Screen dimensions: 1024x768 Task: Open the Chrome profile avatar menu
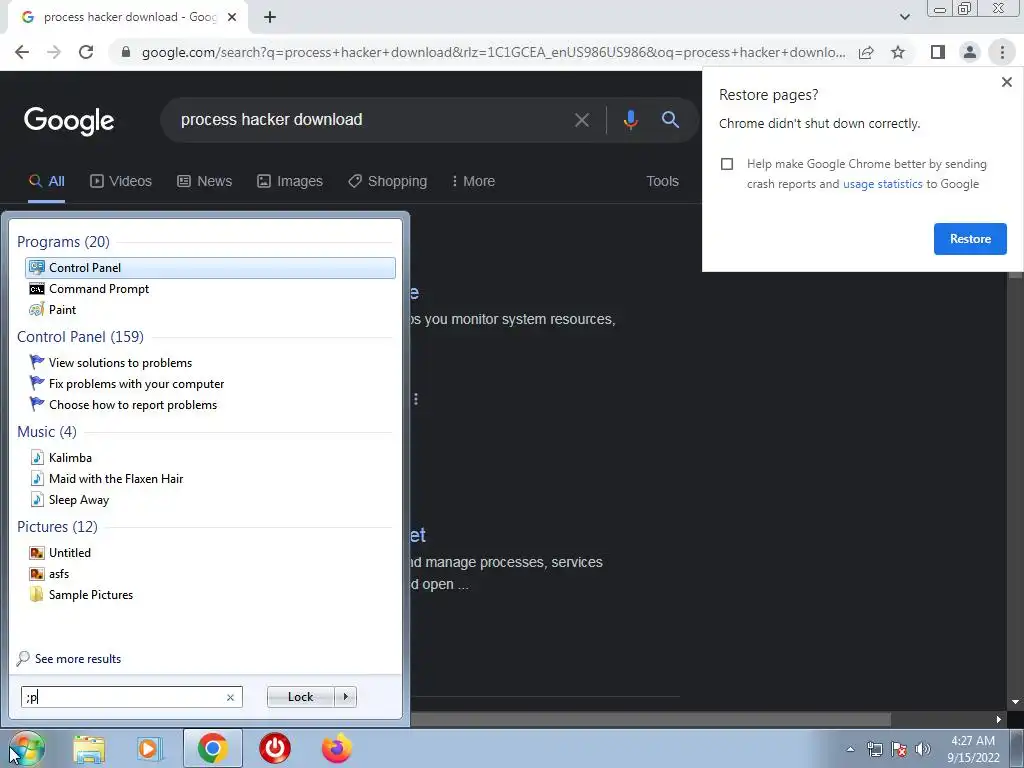tap(970, 52)
